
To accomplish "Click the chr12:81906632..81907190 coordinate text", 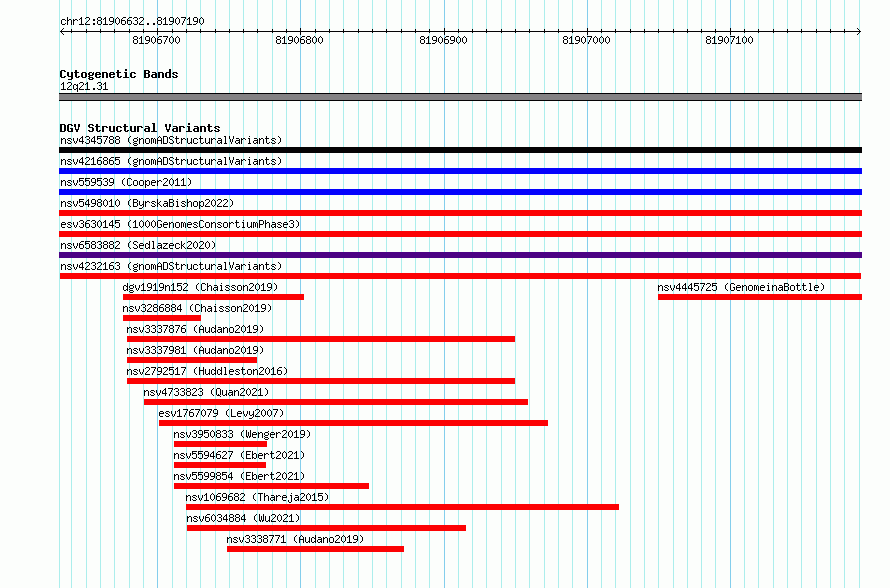I will coord(132,22).
